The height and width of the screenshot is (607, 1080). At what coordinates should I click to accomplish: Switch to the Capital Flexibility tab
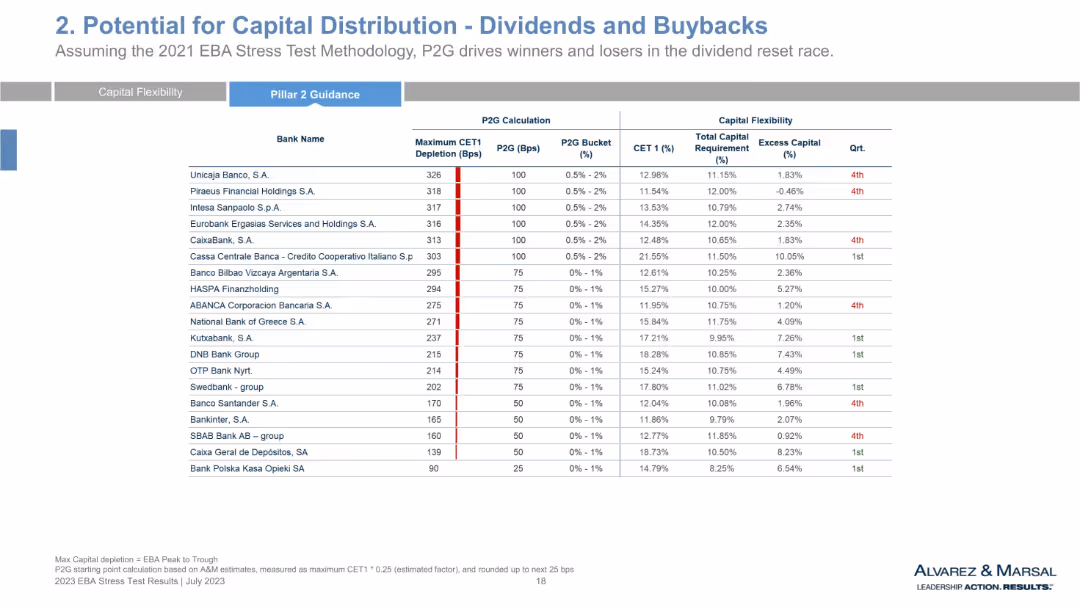pos(140,92)
